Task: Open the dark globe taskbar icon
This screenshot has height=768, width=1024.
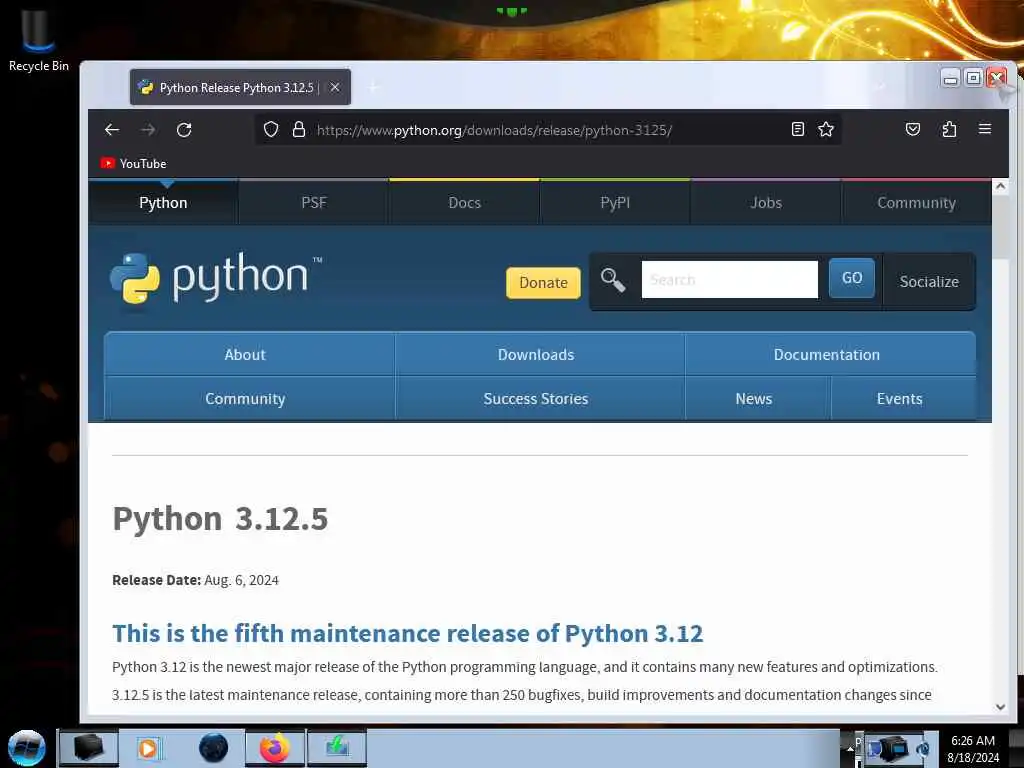Action: pyautogui.click(x=214, y=748)
